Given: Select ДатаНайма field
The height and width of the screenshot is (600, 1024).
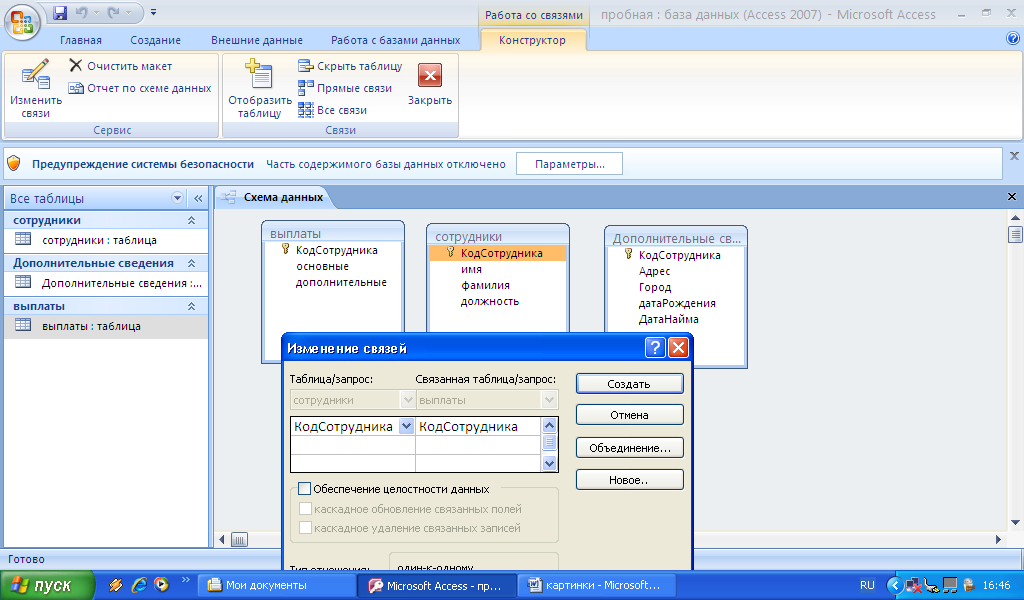Looking at the screenshot, I should pos(668,319).
